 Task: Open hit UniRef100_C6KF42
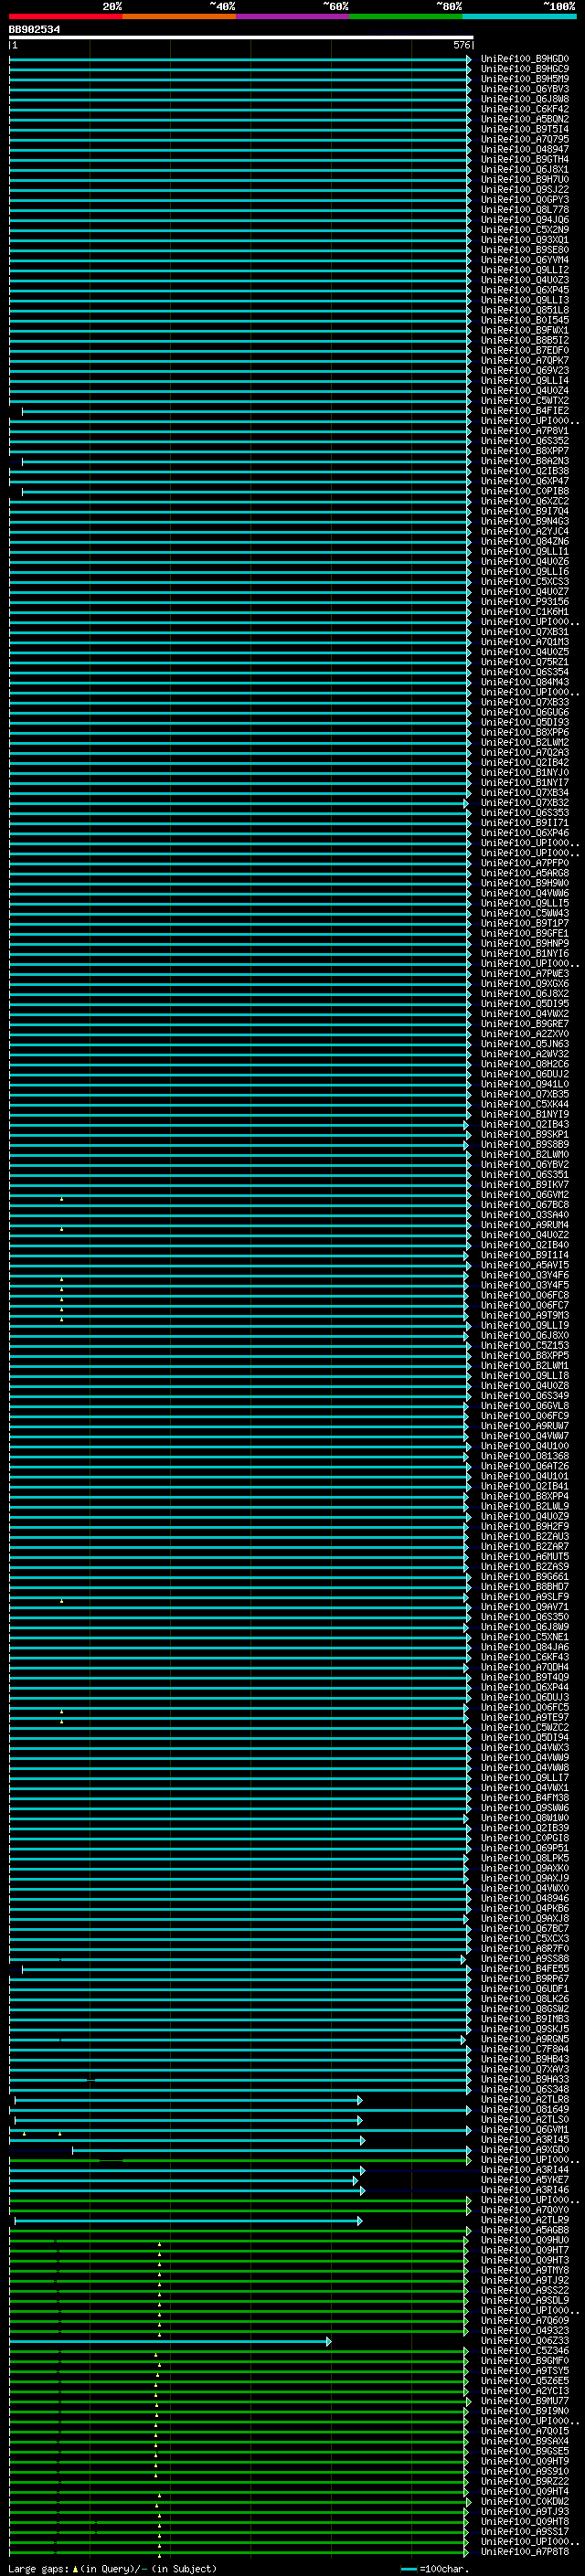click(x=525, y=109)
